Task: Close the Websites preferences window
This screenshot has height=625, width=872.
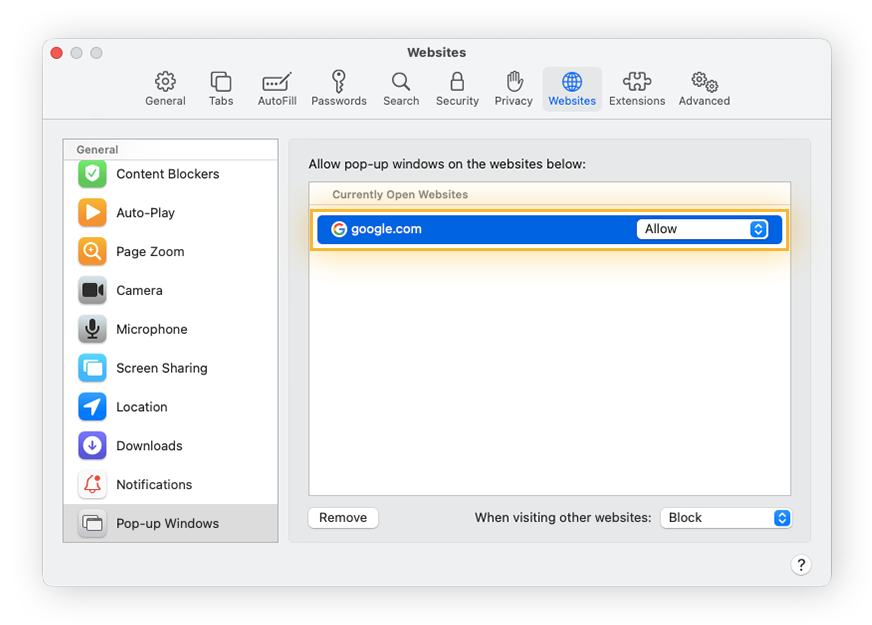Action: (x=57, y=53)
